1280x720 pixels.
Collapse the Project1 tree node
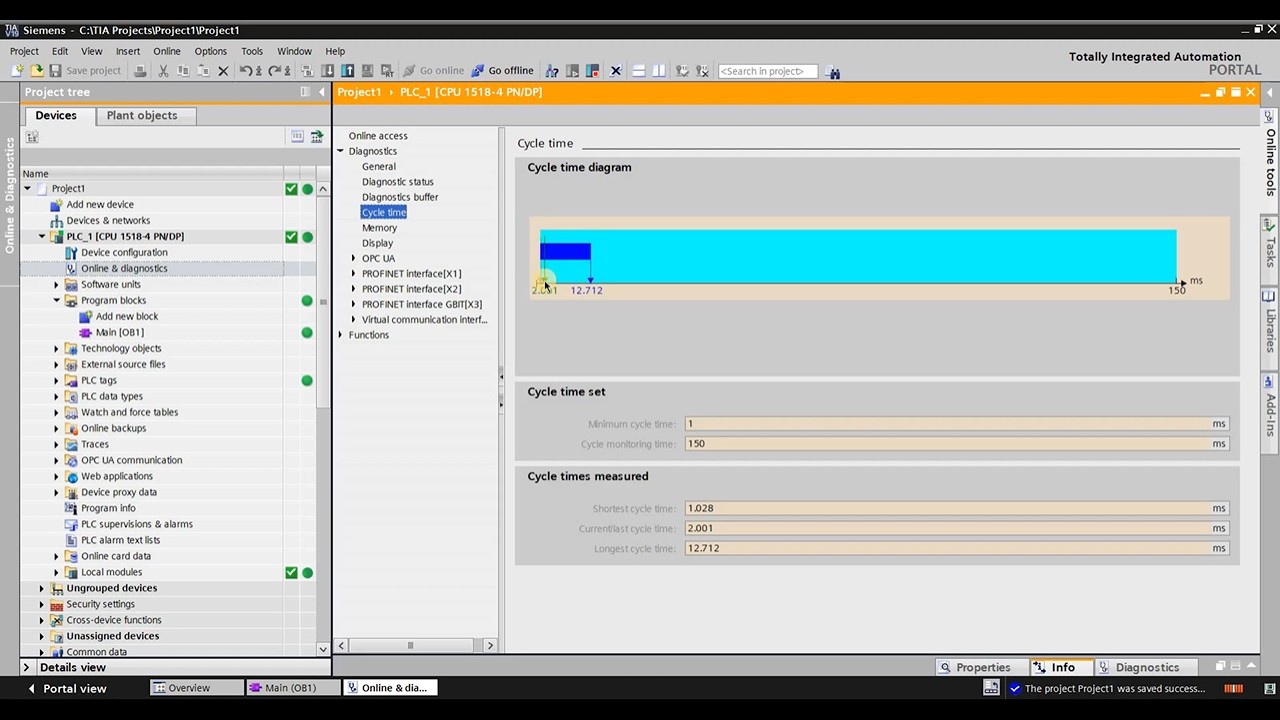(x=27, y=188)
